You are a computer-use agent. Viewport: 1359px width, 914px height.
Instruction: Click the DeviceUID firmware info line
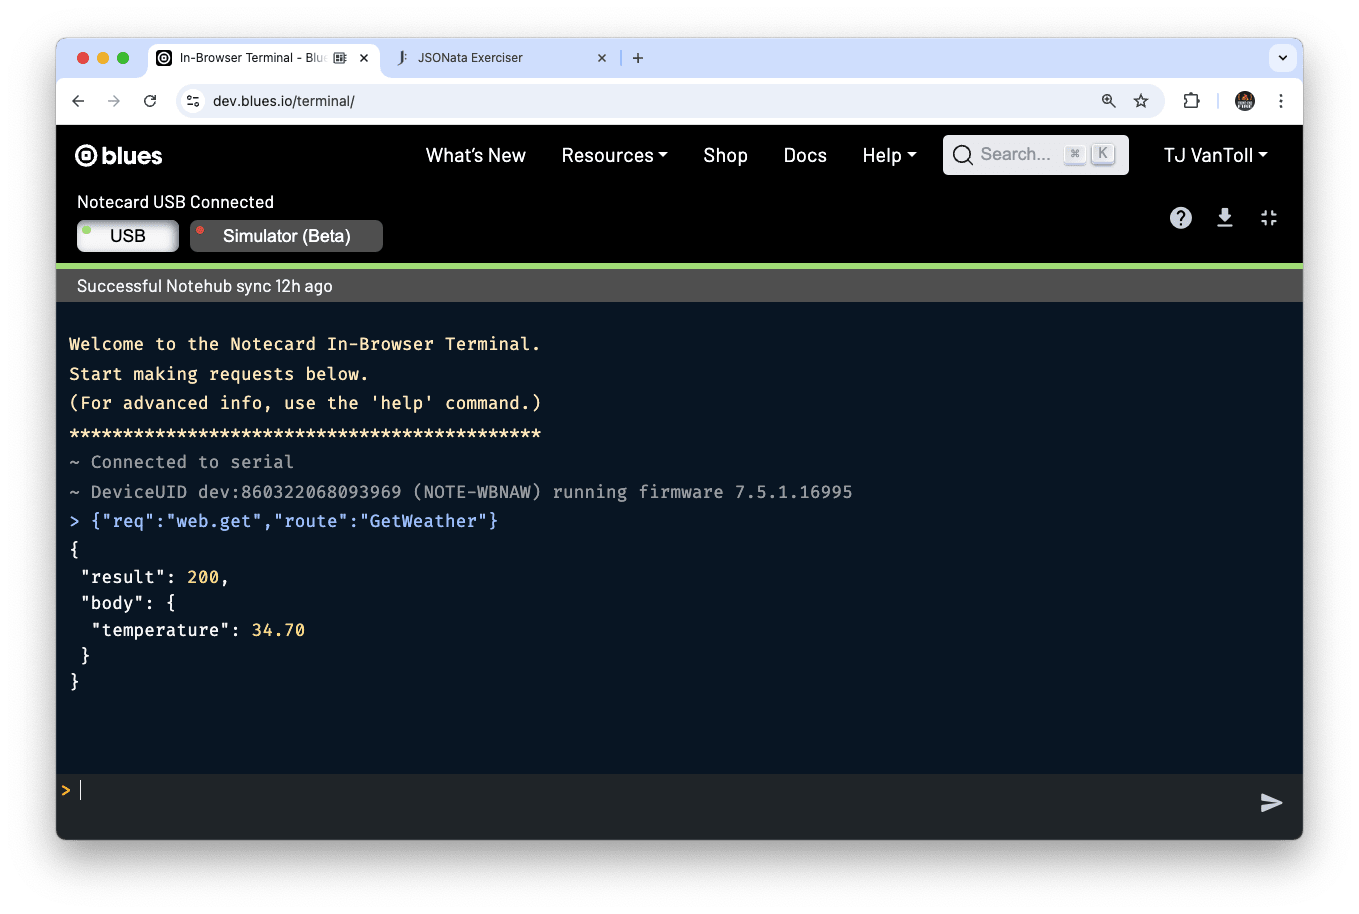[x=461, y=492]
